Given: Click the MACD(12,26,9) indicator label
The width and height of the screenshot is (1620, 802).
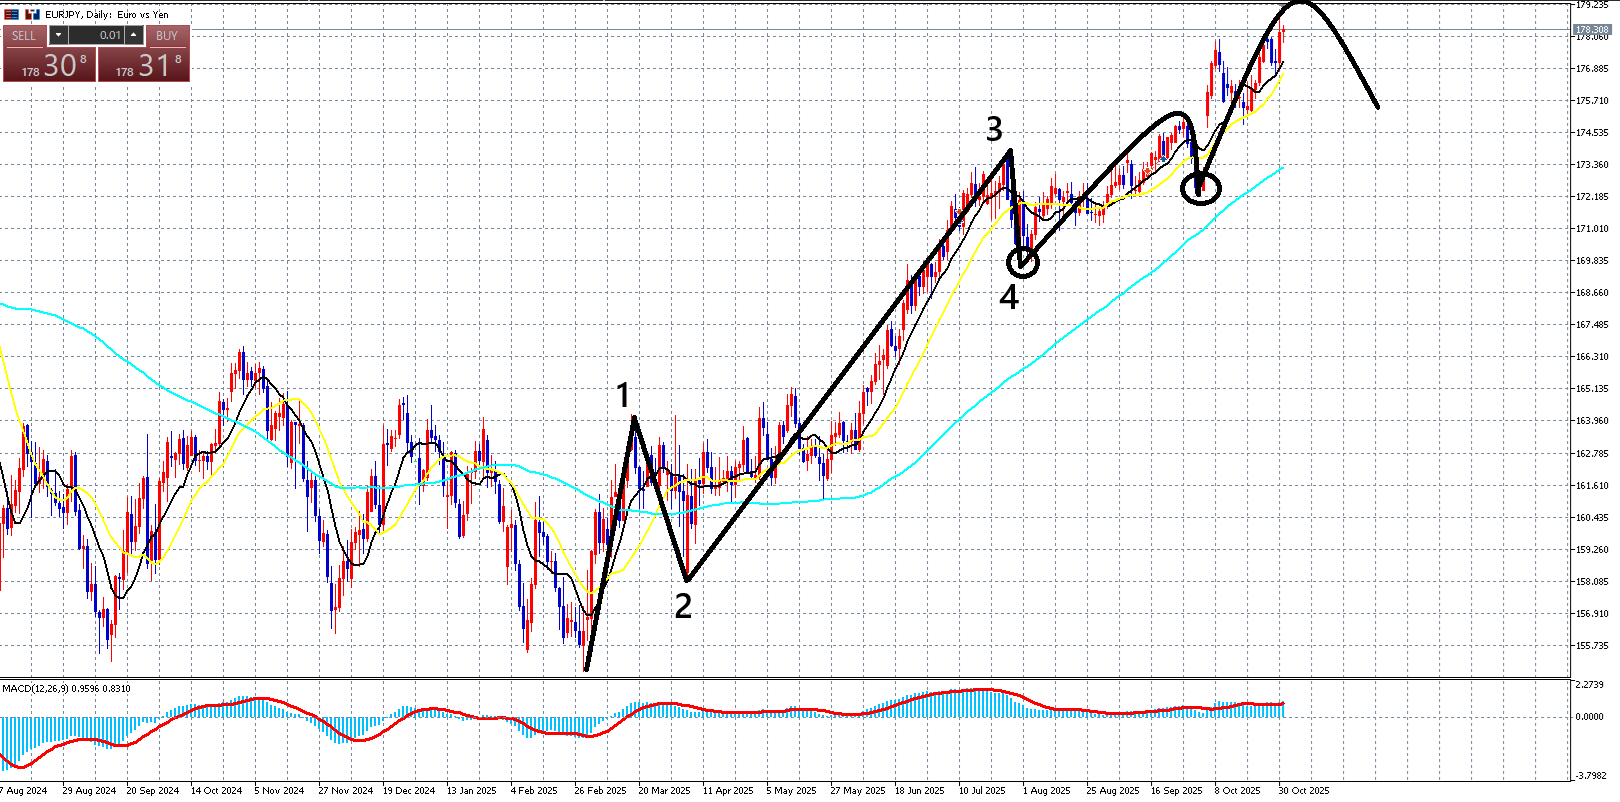Looking at the screenshot, I should point(66,688).
